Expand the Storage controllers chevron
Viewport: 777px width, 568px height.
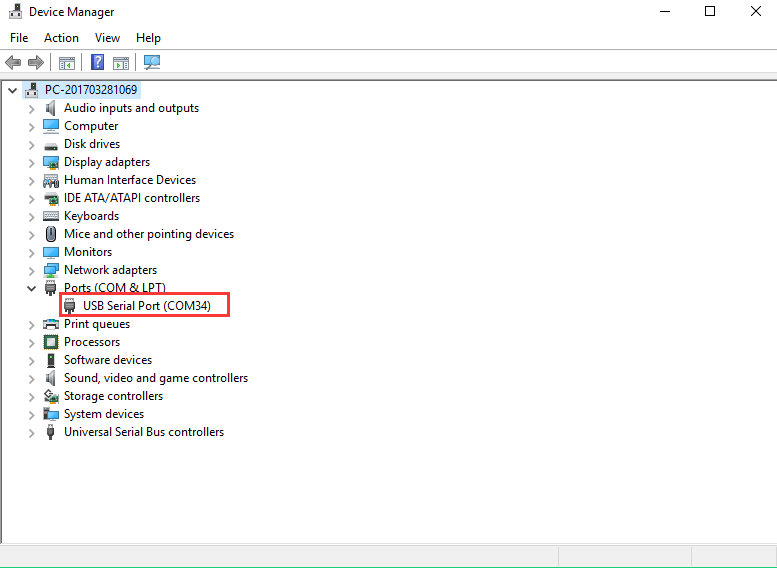tap(32, 397)
